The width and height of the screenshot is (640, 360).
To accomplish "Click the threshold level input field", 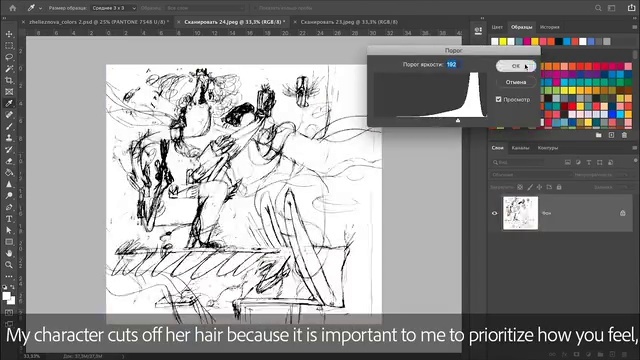I will [x=453, y=64].
